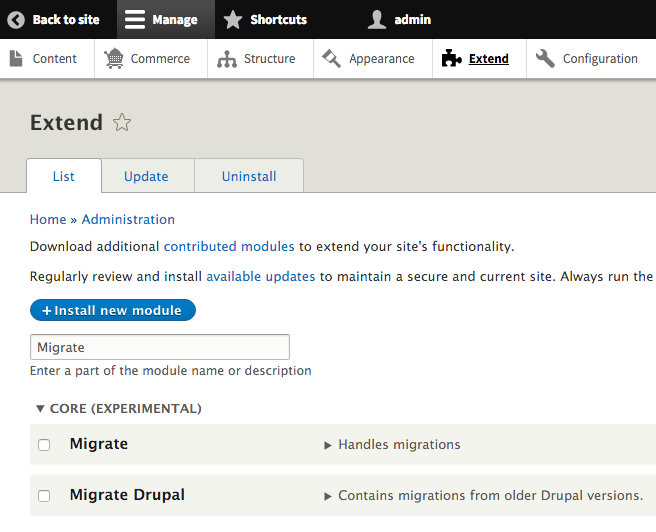The image size is (656, 532).
Task: Open the Appearance paintbrush icon
Action: tap(331, 59)
